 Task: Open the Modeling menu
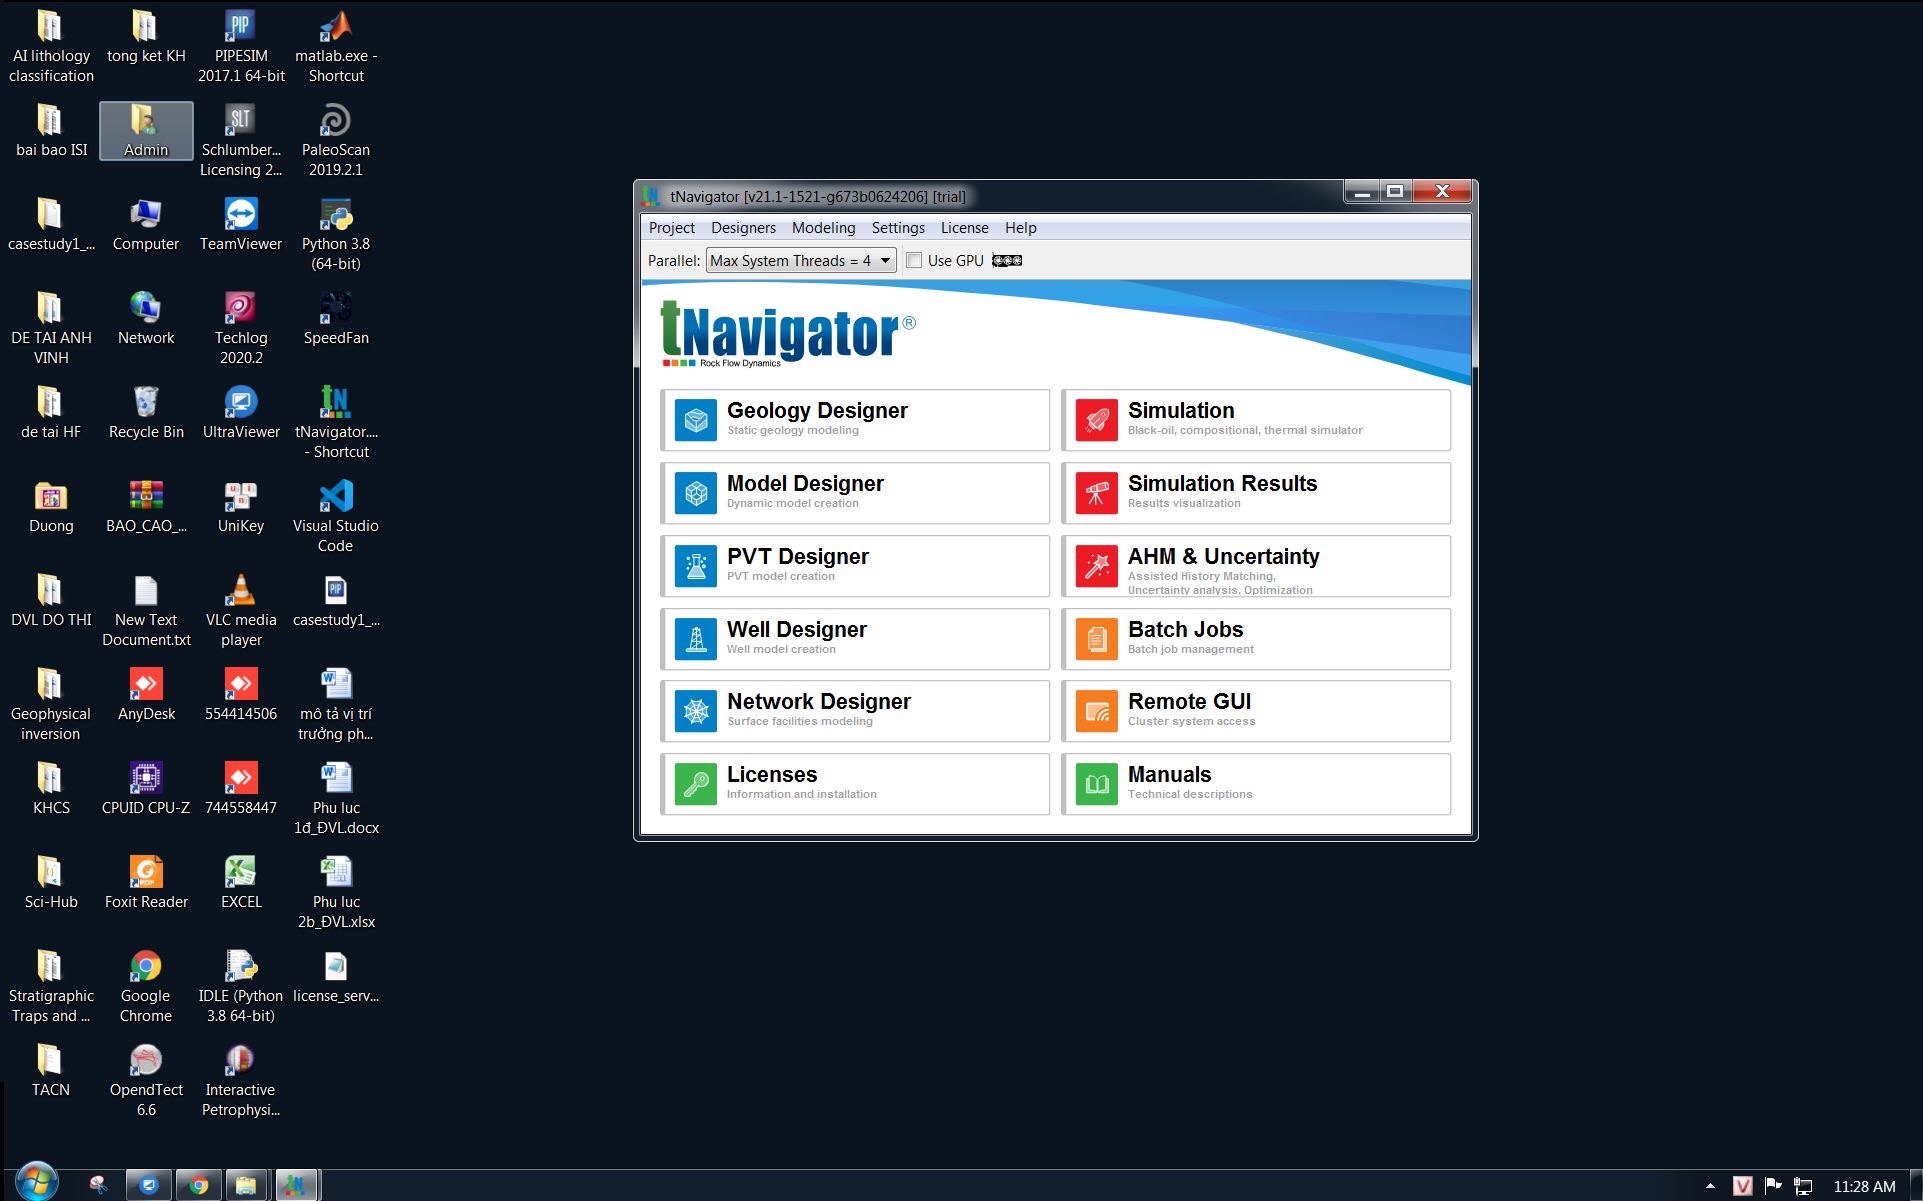824,228
